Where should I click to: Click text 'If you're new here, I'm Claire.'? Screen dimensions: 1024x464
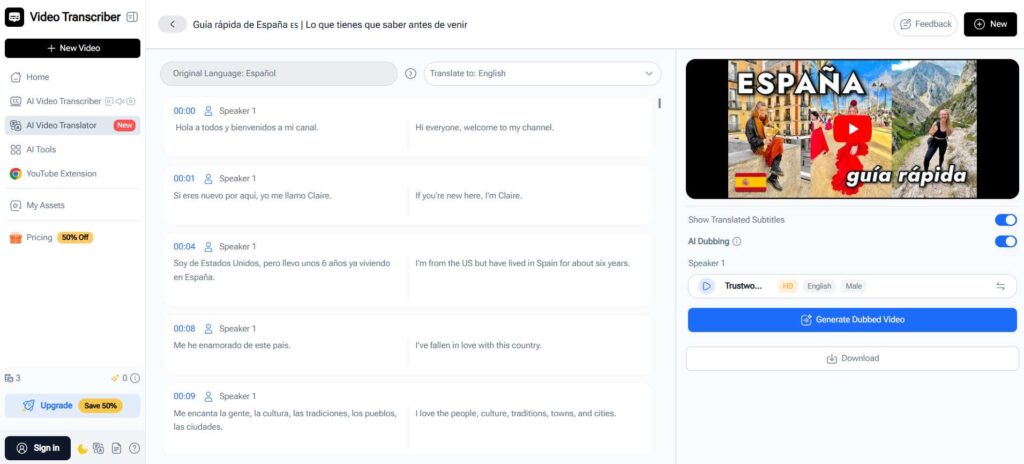(x=469, y=195)
